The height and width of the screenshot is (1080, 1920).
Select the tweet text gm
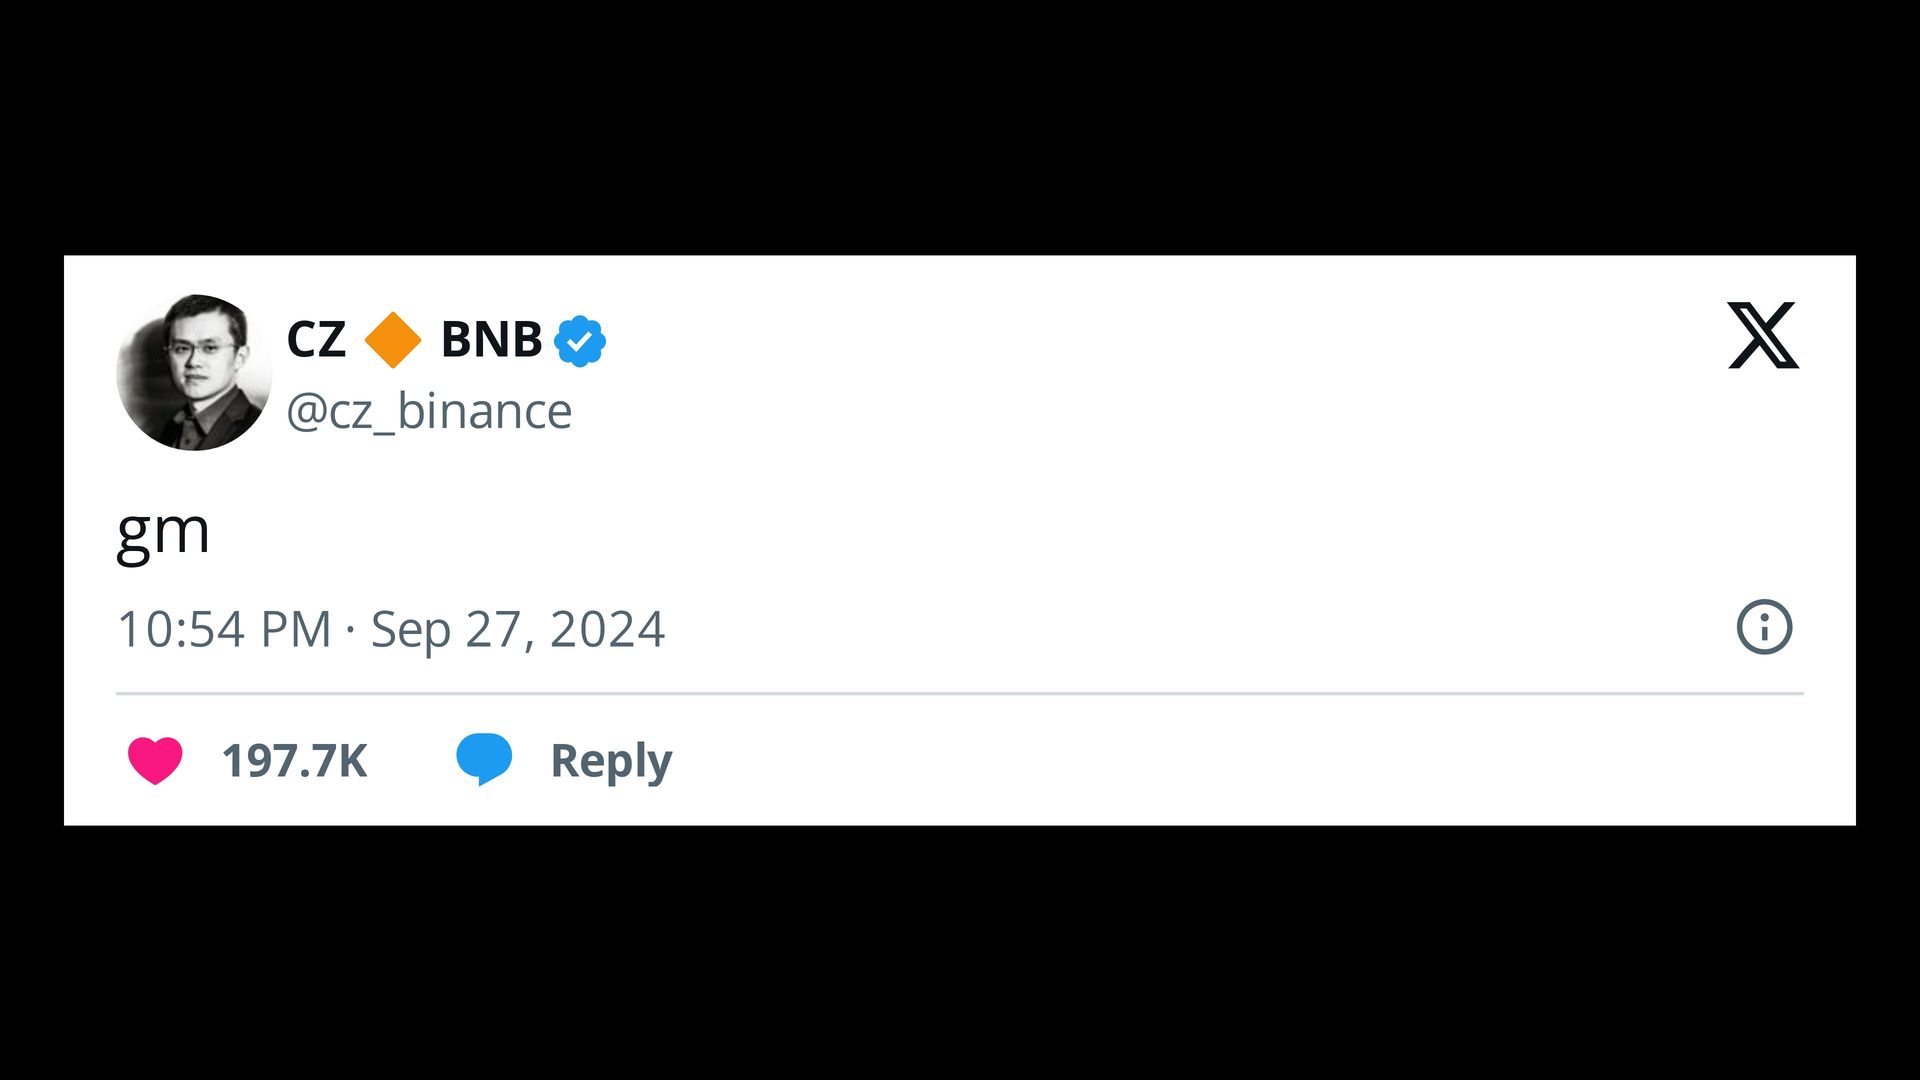point(163,532)
